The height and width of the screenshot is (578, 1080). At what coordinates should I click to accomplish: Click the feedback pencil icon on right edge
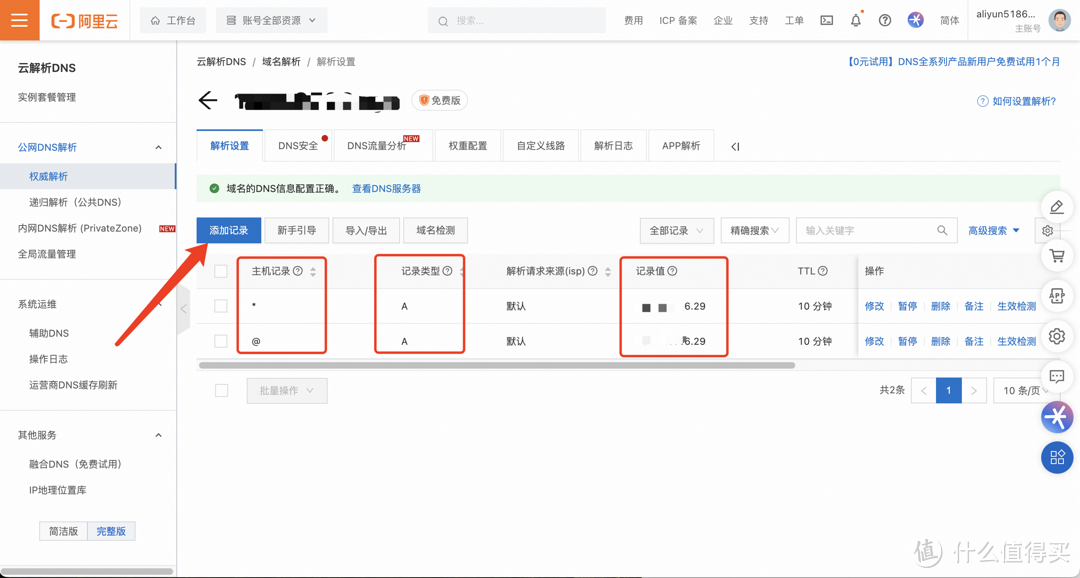coord(1057,206)
